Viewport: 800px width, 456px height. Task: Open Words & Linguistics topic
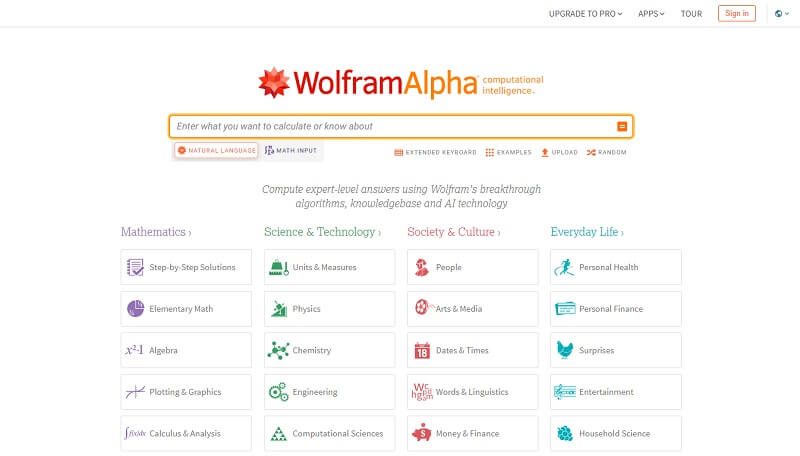(472, 392)
